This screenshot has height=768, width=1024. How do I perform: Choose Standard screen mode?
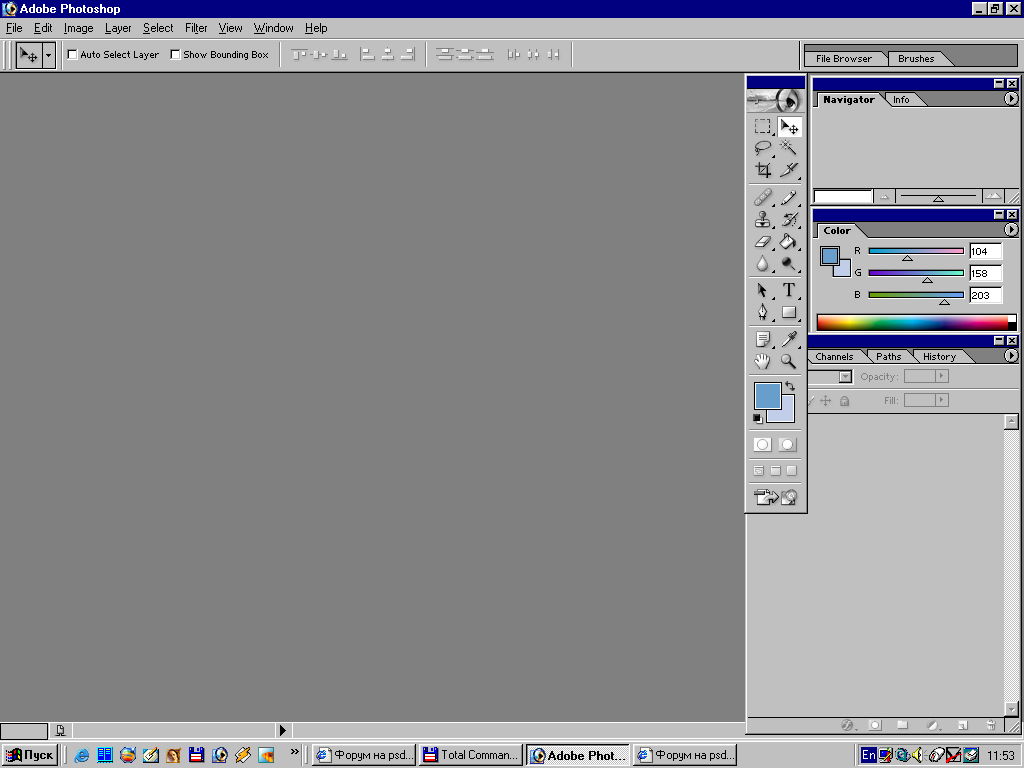point(759,471)
